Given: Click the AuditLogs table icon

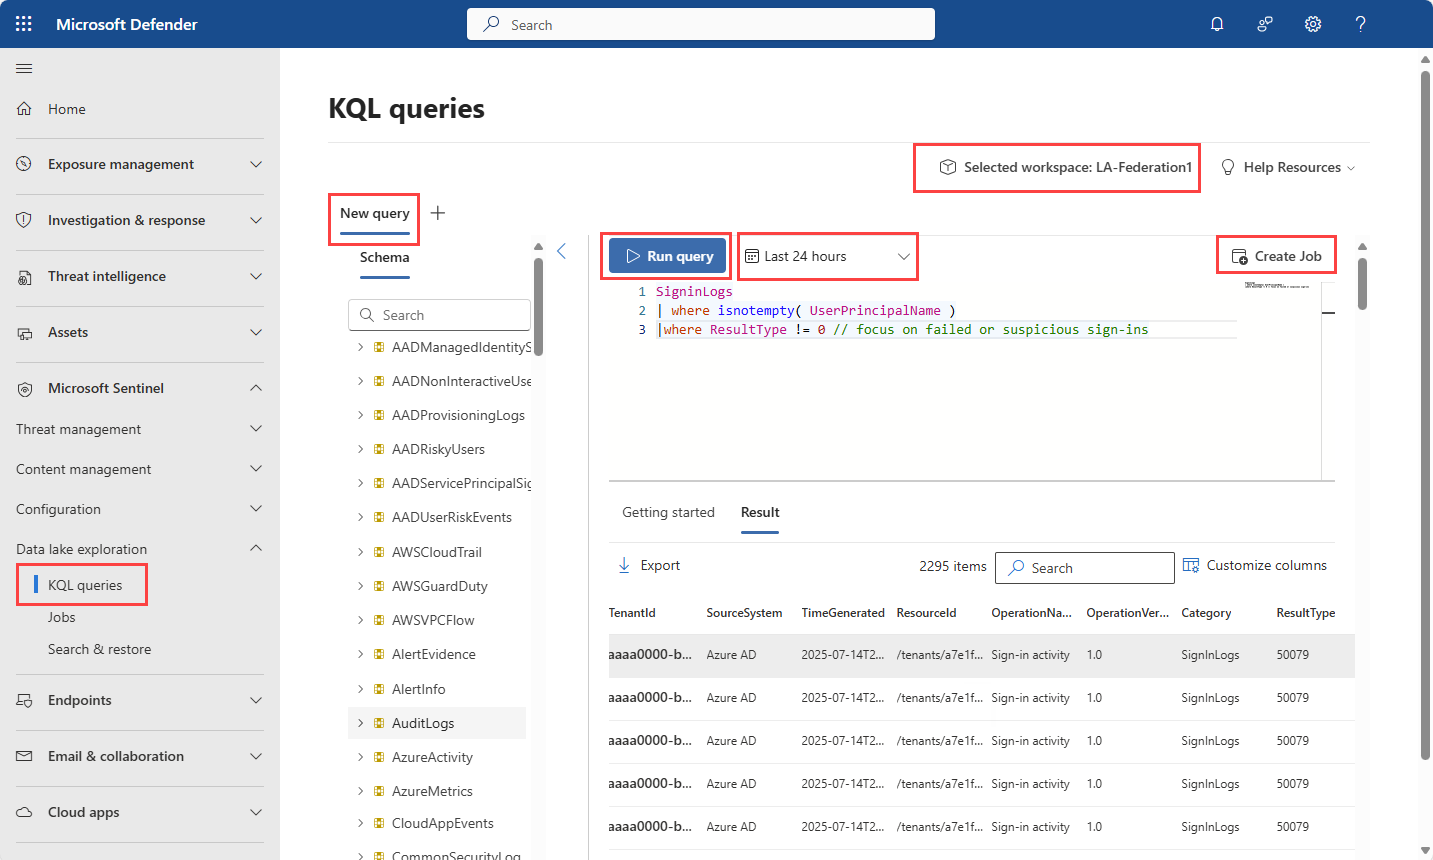Looking at the screenshot, I should (x=379, y=723).
